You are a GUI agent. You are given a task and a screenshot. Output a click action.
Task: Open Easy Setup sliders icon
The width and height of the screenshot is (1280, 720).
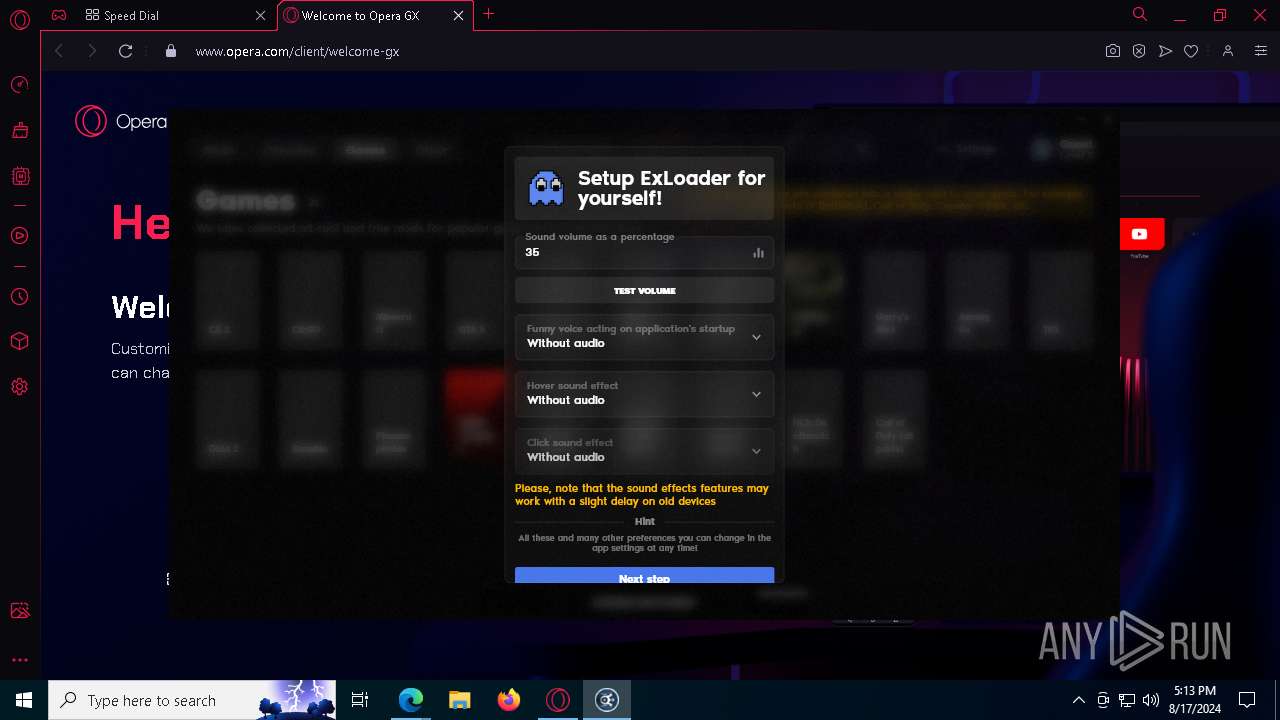1261,51
